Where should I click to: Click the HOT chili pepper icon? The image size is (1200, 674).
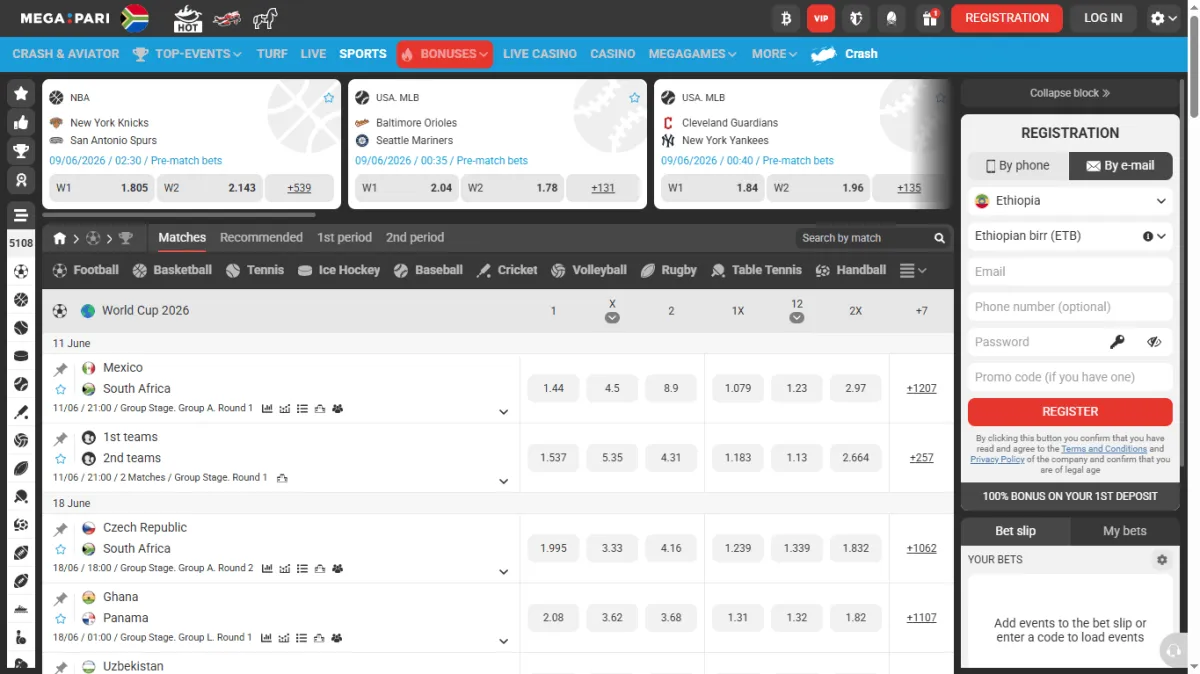(x=188, y=18)
